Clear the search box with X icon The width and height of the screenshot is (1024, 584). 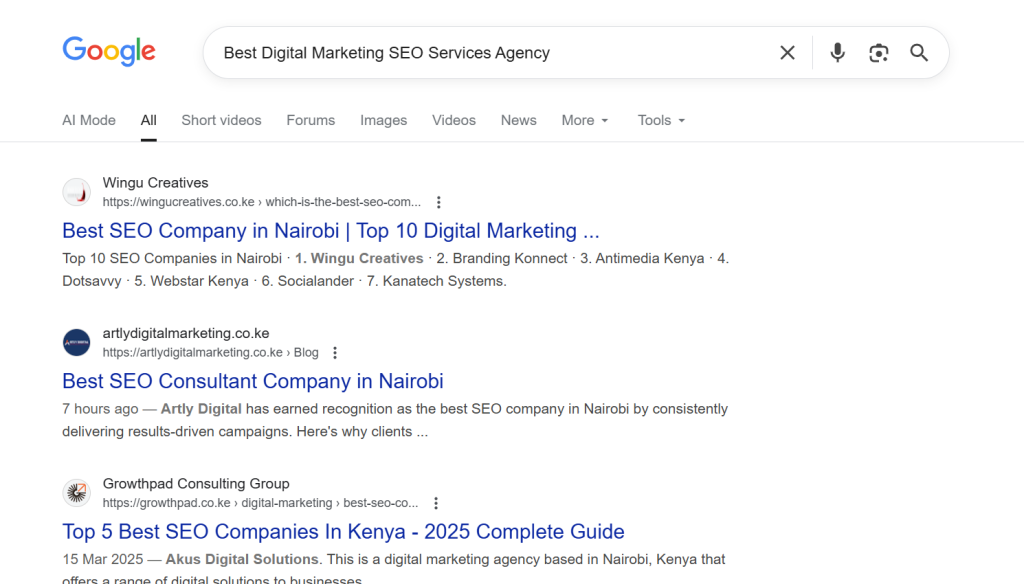[x=787, y=53]
